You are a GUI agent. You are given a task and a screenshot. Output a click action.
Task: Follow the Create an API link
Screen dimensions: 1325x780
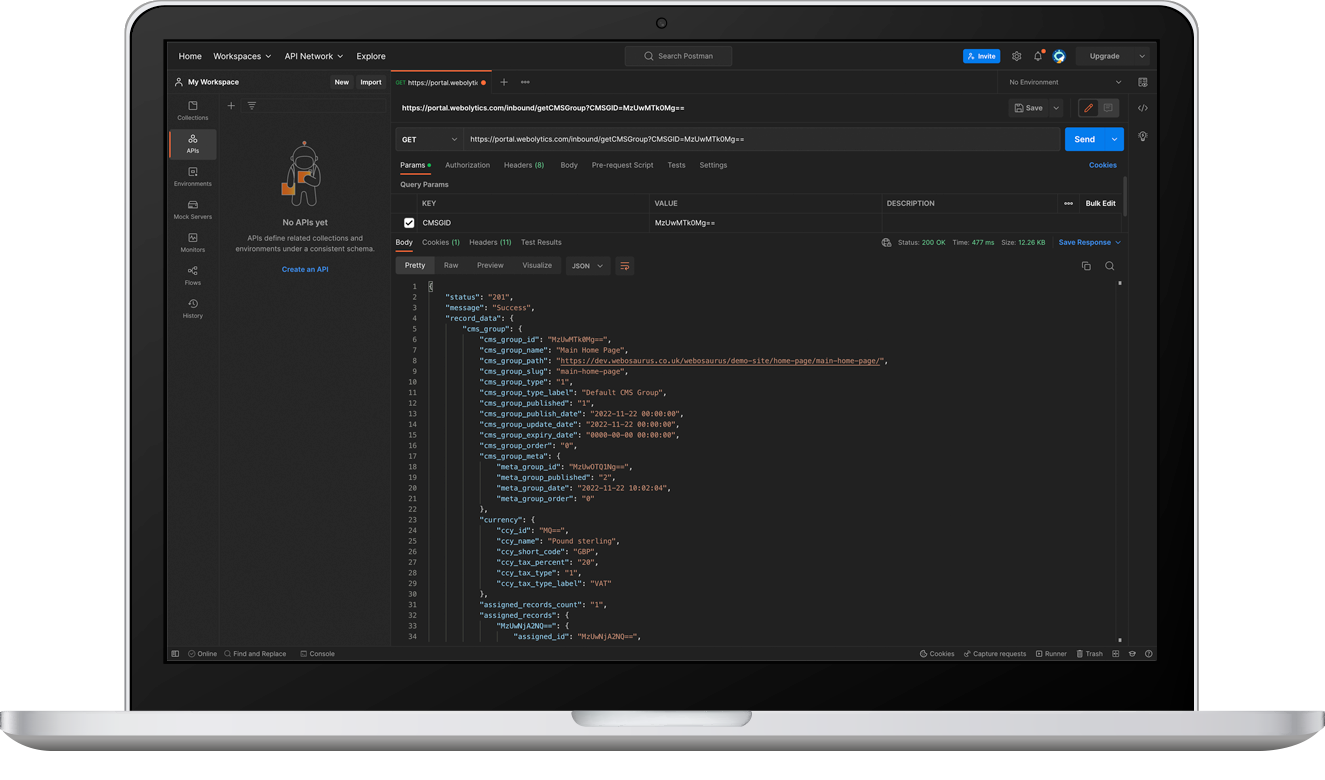pyautogui.click(x=305, y=270)
